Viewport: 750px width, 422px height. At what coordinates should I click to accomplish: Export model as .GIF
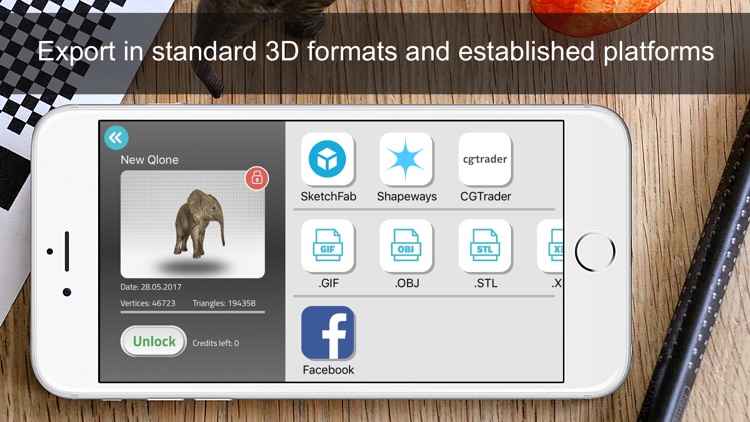(328, 246)
